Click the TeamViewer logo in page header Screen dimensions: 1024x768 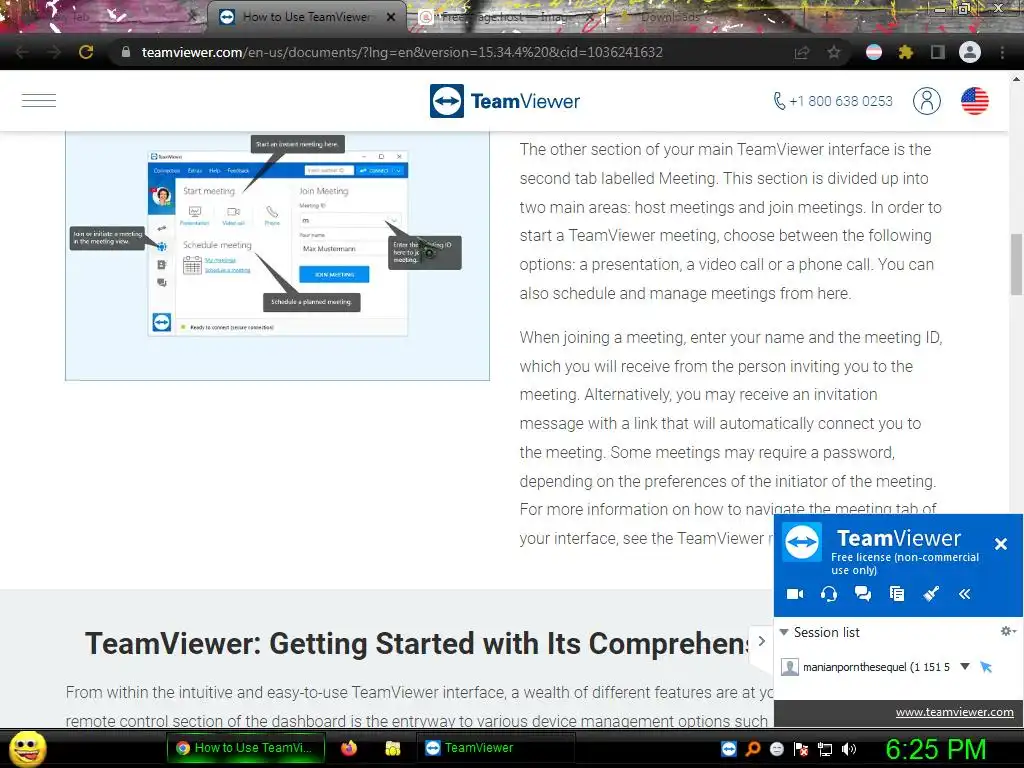(x=505, y=101)
